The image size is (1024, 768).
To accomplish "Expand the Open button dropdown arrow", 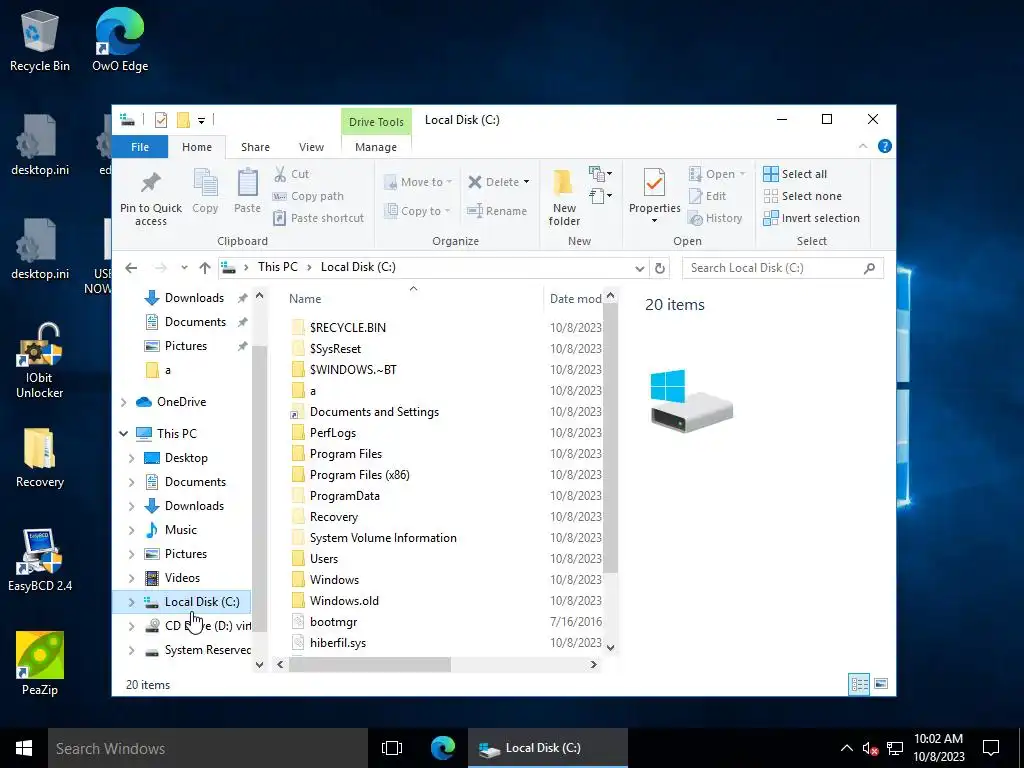I will pyautogui.click(x=743, y=174).
